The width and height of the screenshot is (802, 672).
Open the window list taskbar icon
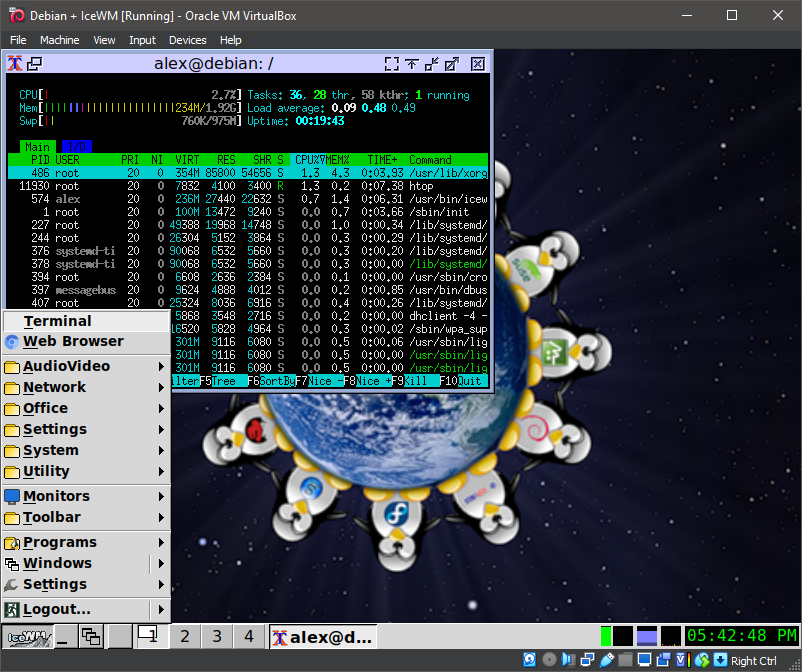click(x=91, y=636)
